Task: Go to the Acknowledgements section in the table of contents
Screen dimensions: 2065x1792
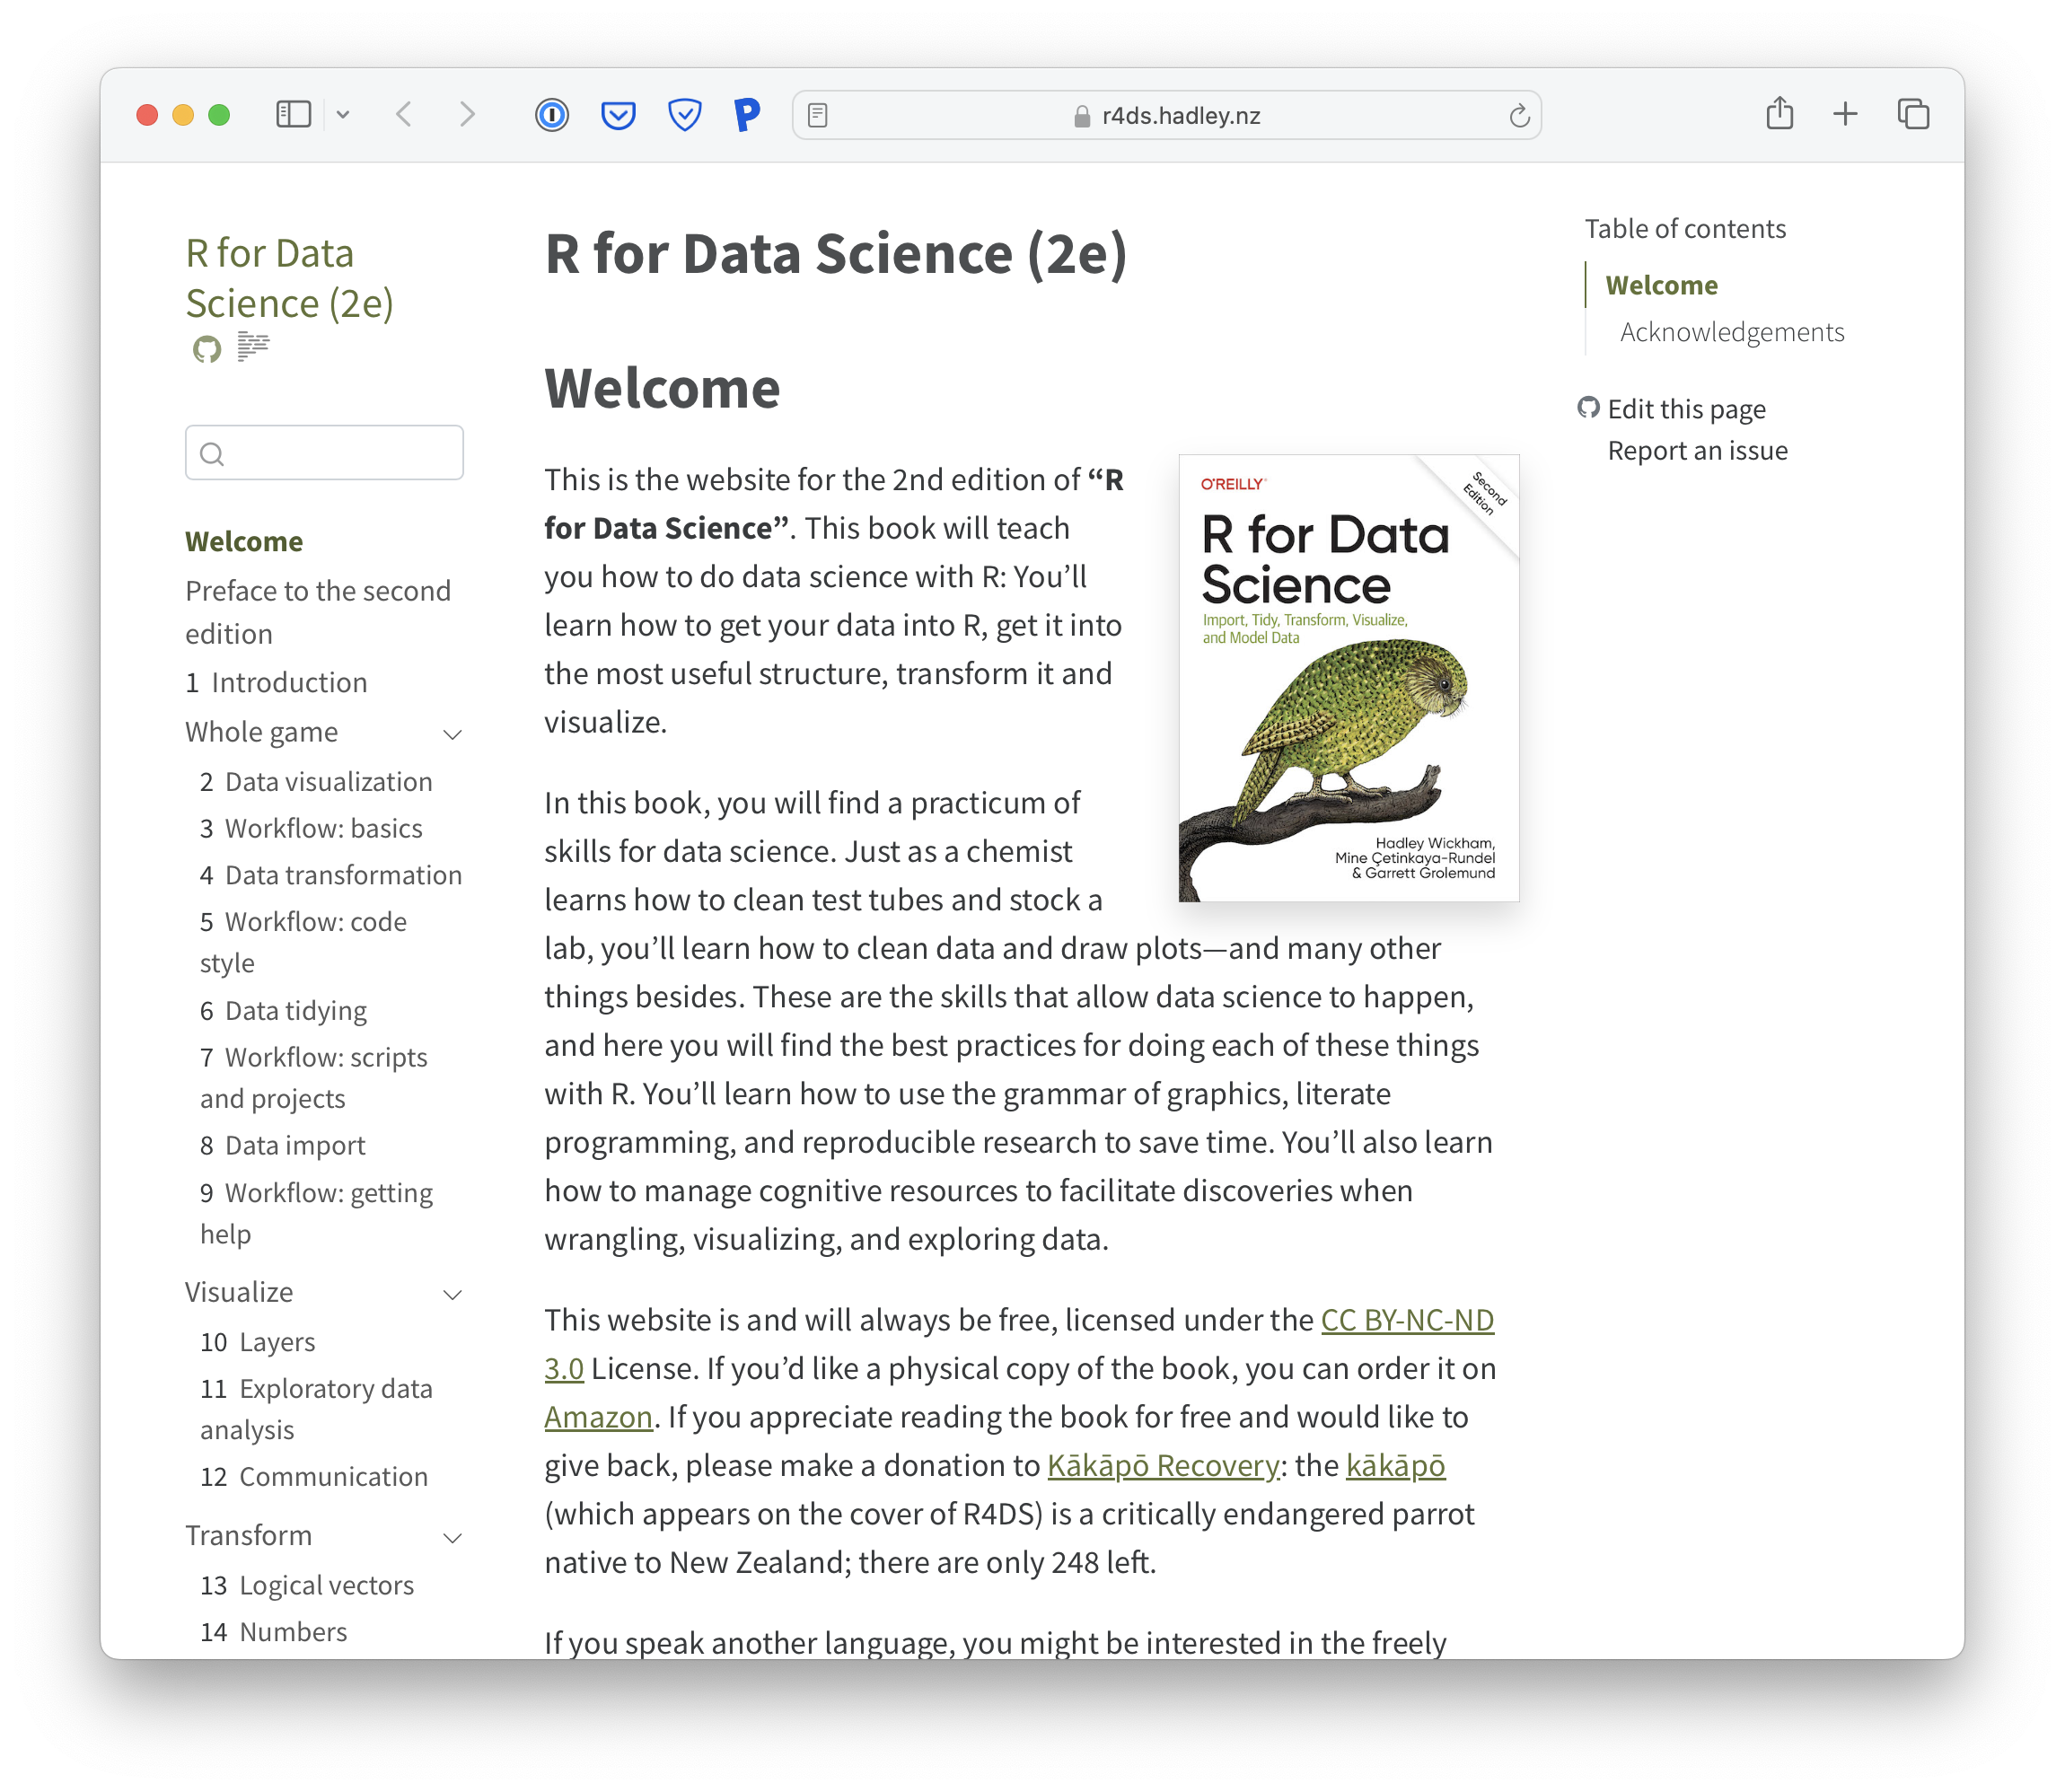Action: [x=1731, y=332]
